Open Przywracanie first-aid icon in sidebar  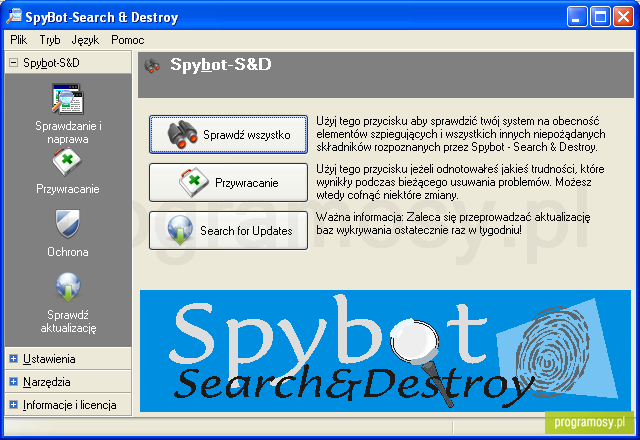(67, 162)
